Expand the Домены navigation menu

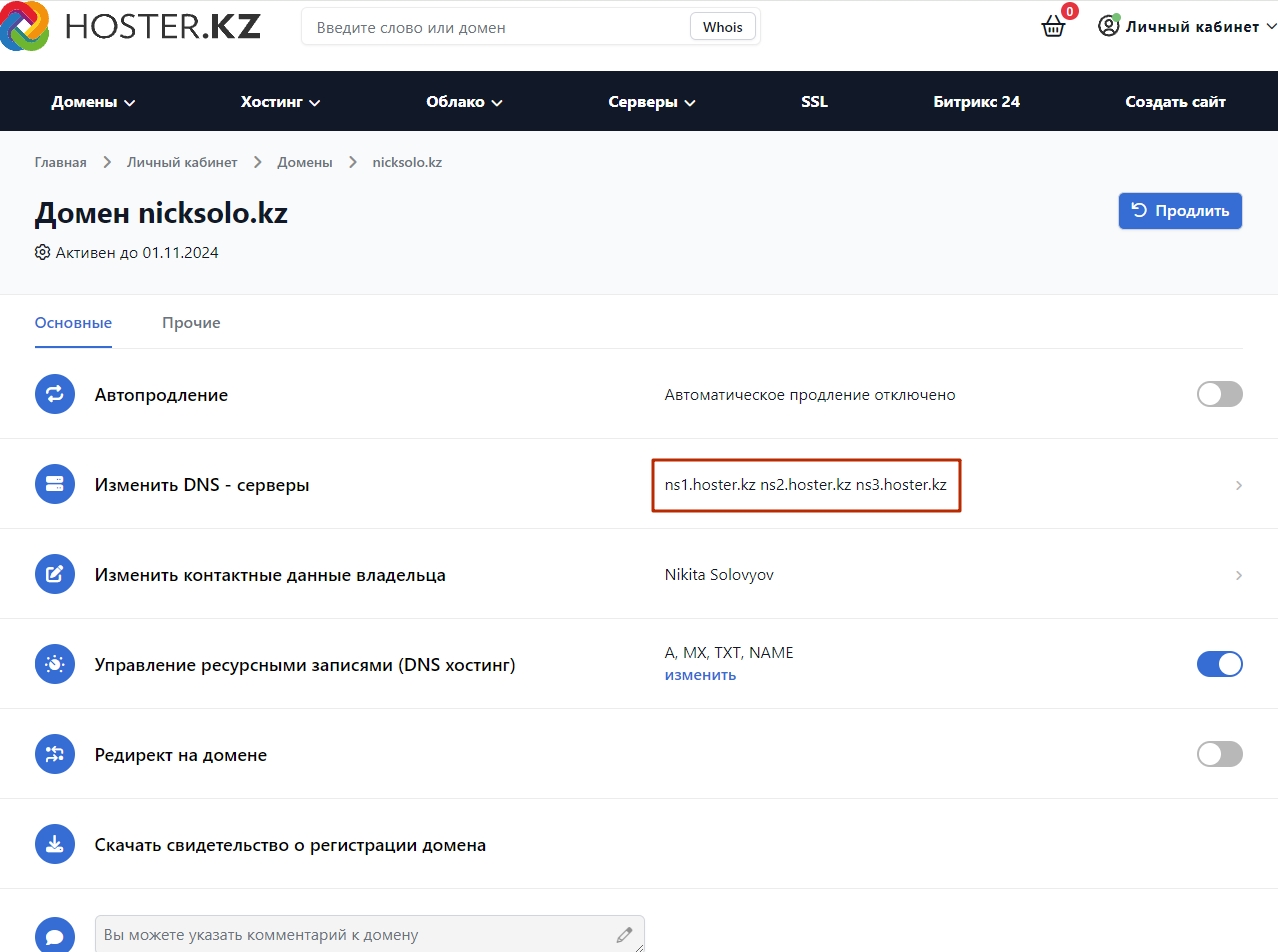click(93, 101)
